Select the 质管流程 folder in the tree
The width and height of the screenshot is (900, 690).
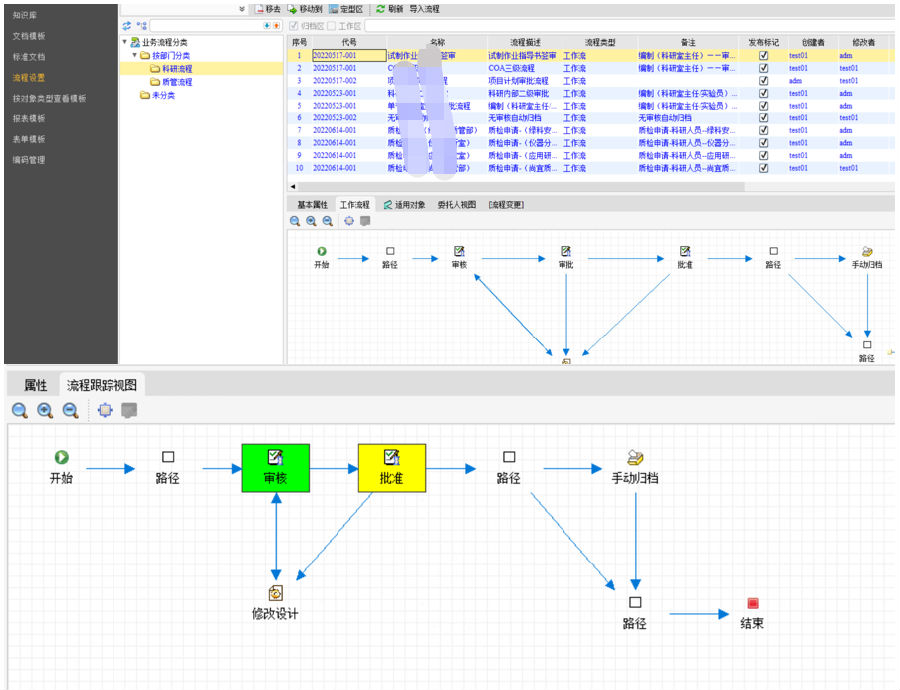pos(176,82)
